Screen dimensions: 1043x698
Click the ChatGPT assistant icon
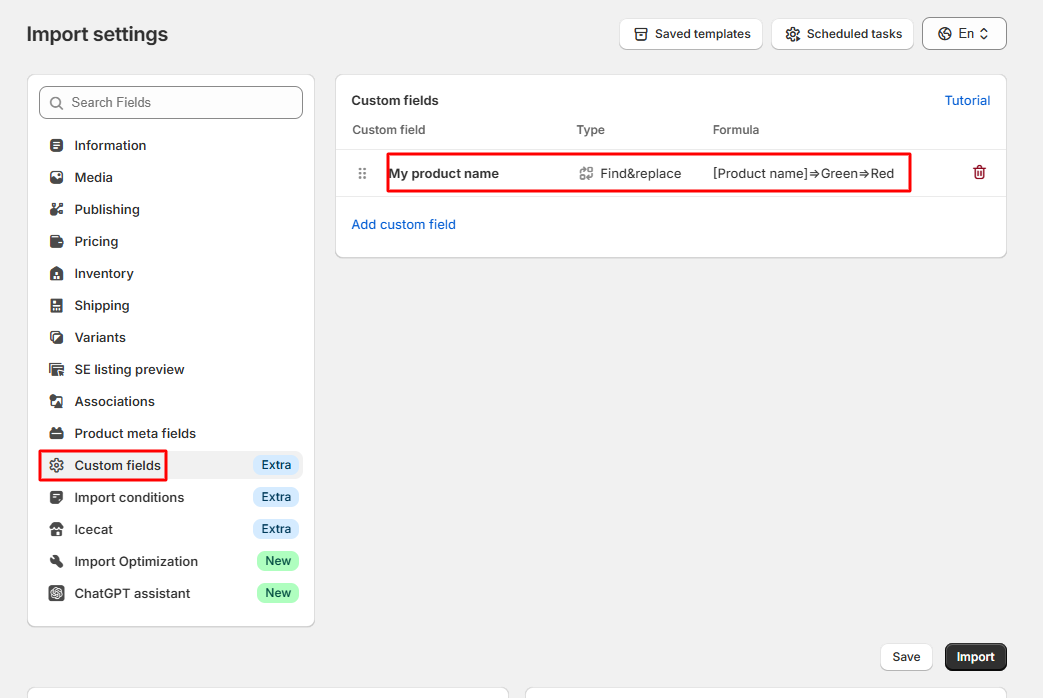57,593
